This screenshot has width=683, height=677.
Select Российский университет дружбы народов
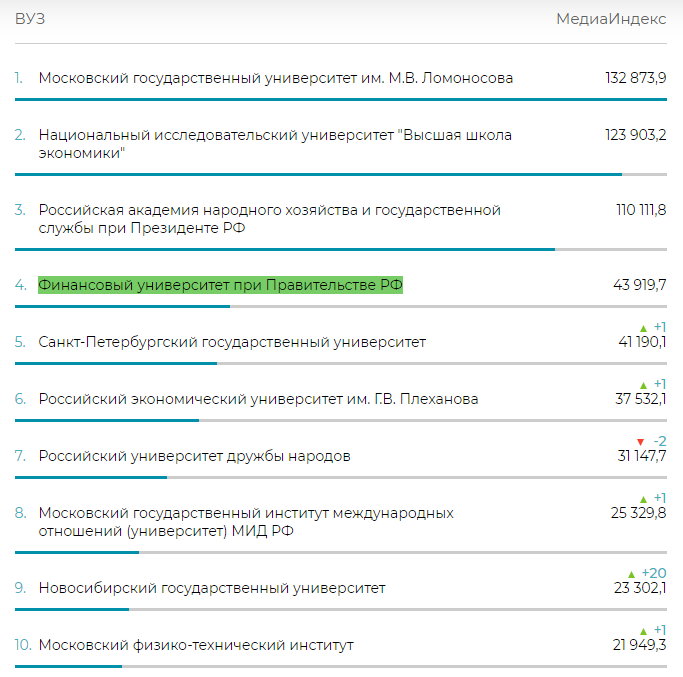point(195,456)
